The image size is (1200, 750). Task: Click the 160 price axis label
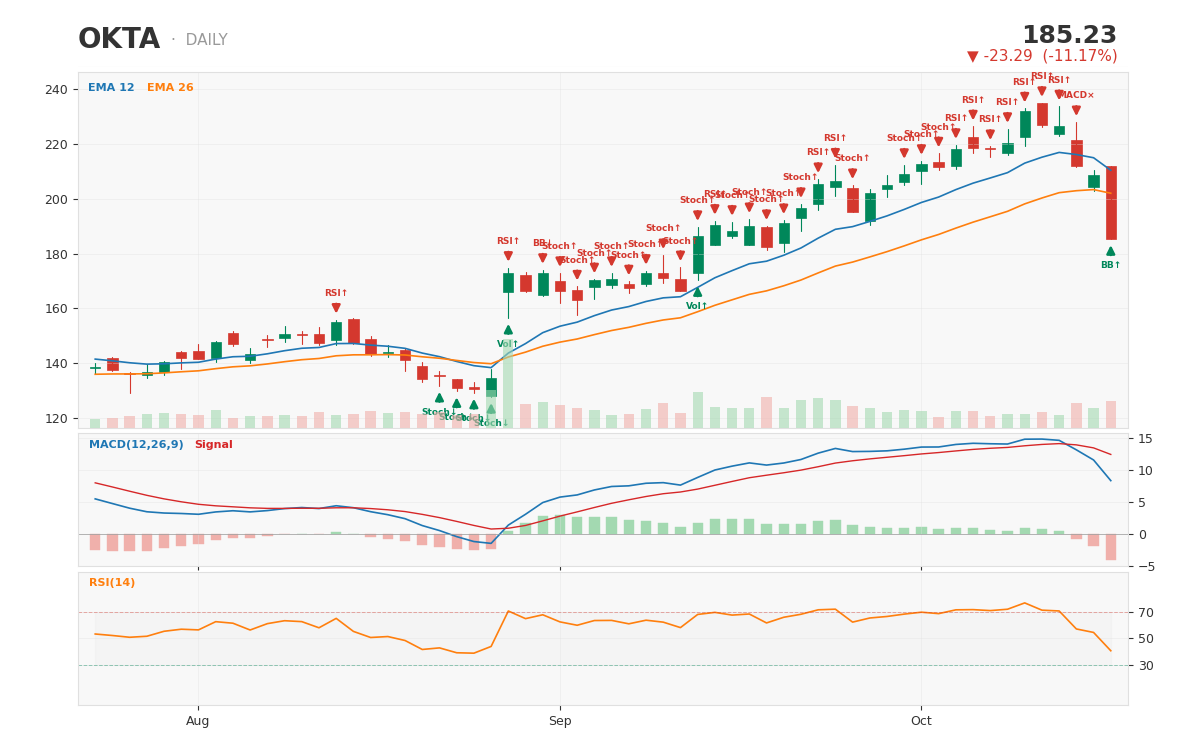click(57, 309)
